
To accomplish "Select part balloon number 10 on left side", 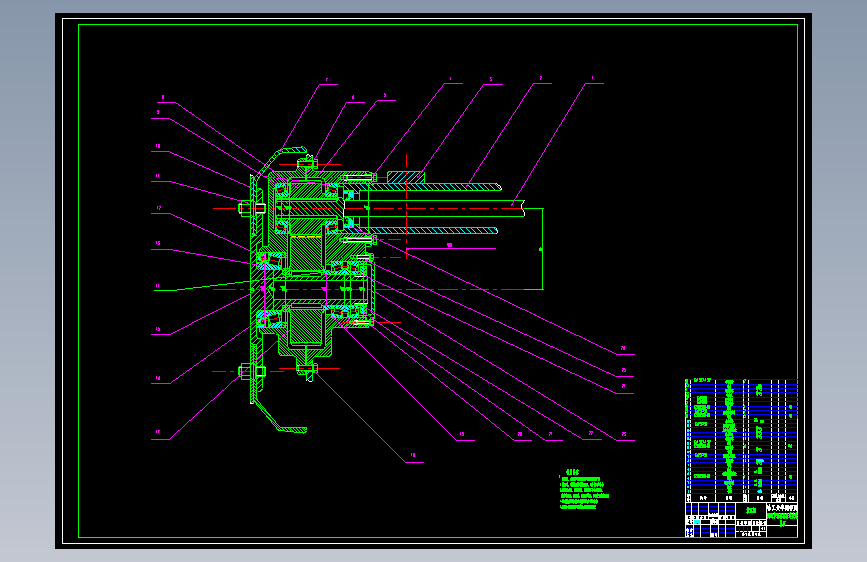I will (158, 146).
